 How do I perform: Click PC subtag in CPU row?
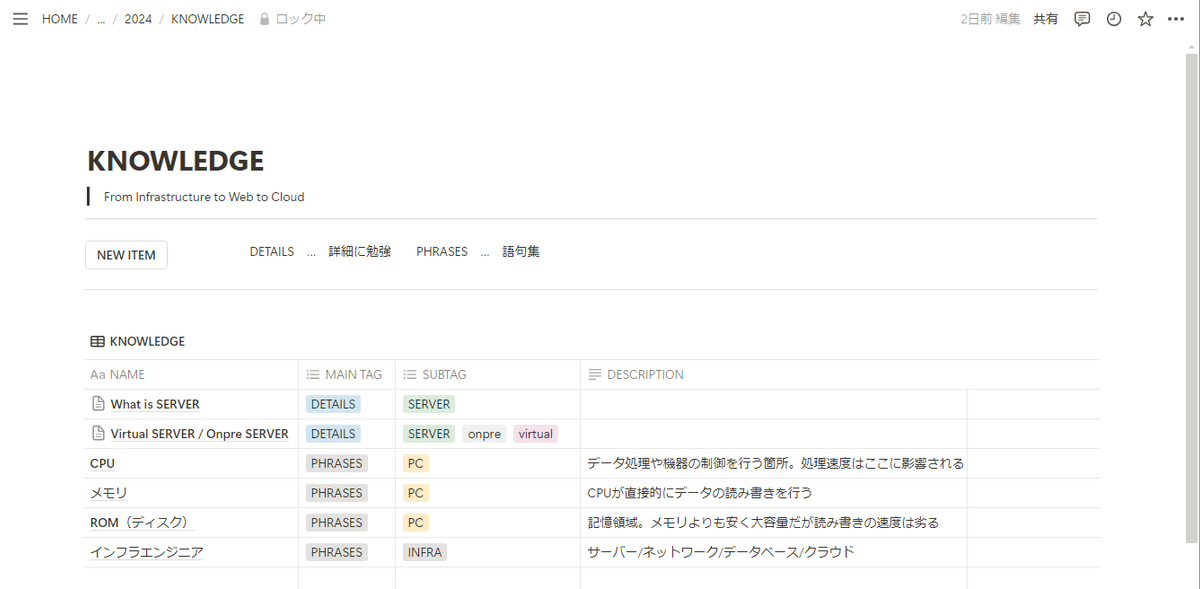point(416,463)
